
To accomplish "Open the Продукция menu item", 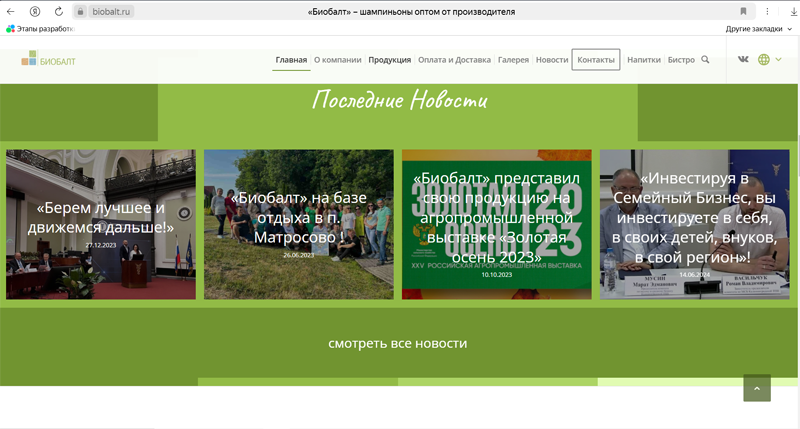I will (390, 60).
